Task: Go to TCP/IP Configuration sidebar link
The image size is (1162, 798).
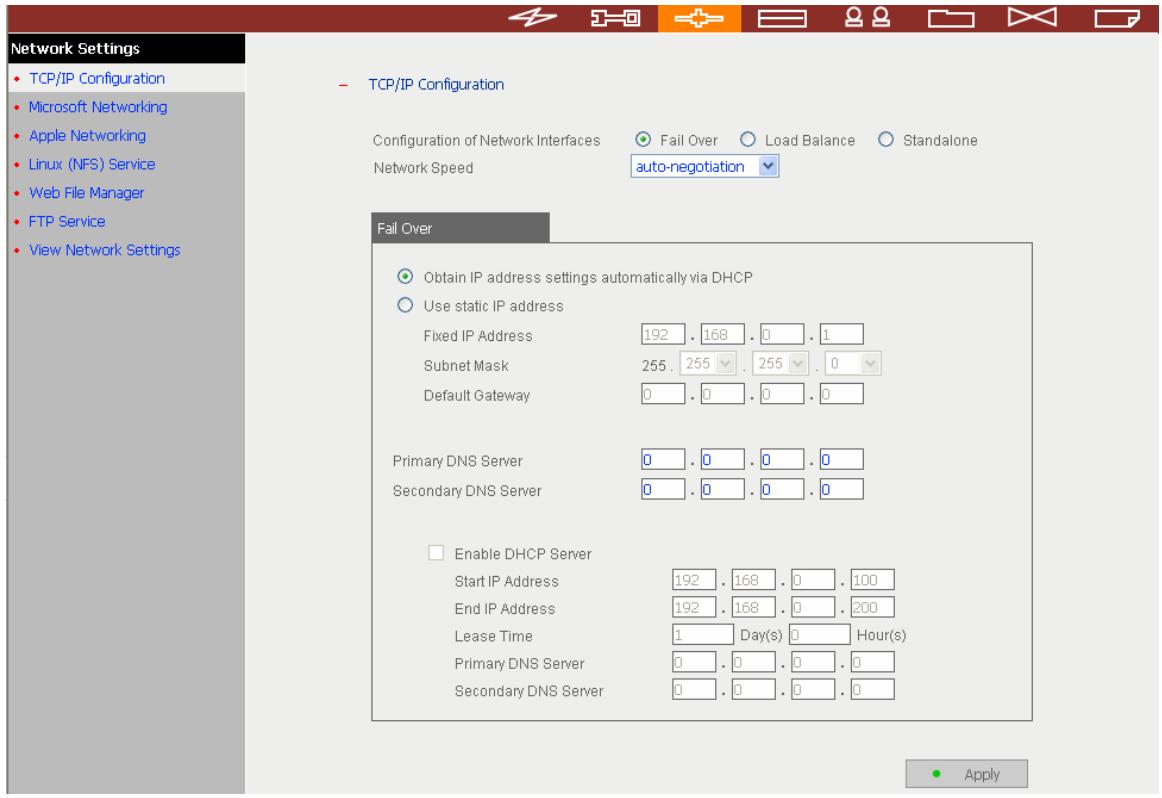Action: tap(97, 78)
